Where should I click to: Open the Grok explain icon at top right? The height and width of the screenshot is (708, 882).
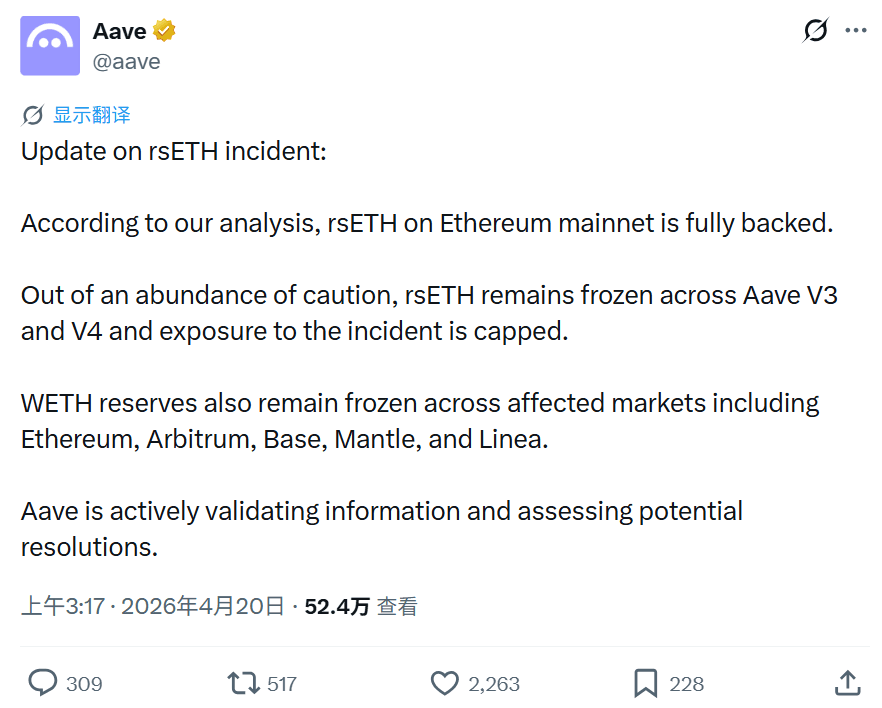816,31
